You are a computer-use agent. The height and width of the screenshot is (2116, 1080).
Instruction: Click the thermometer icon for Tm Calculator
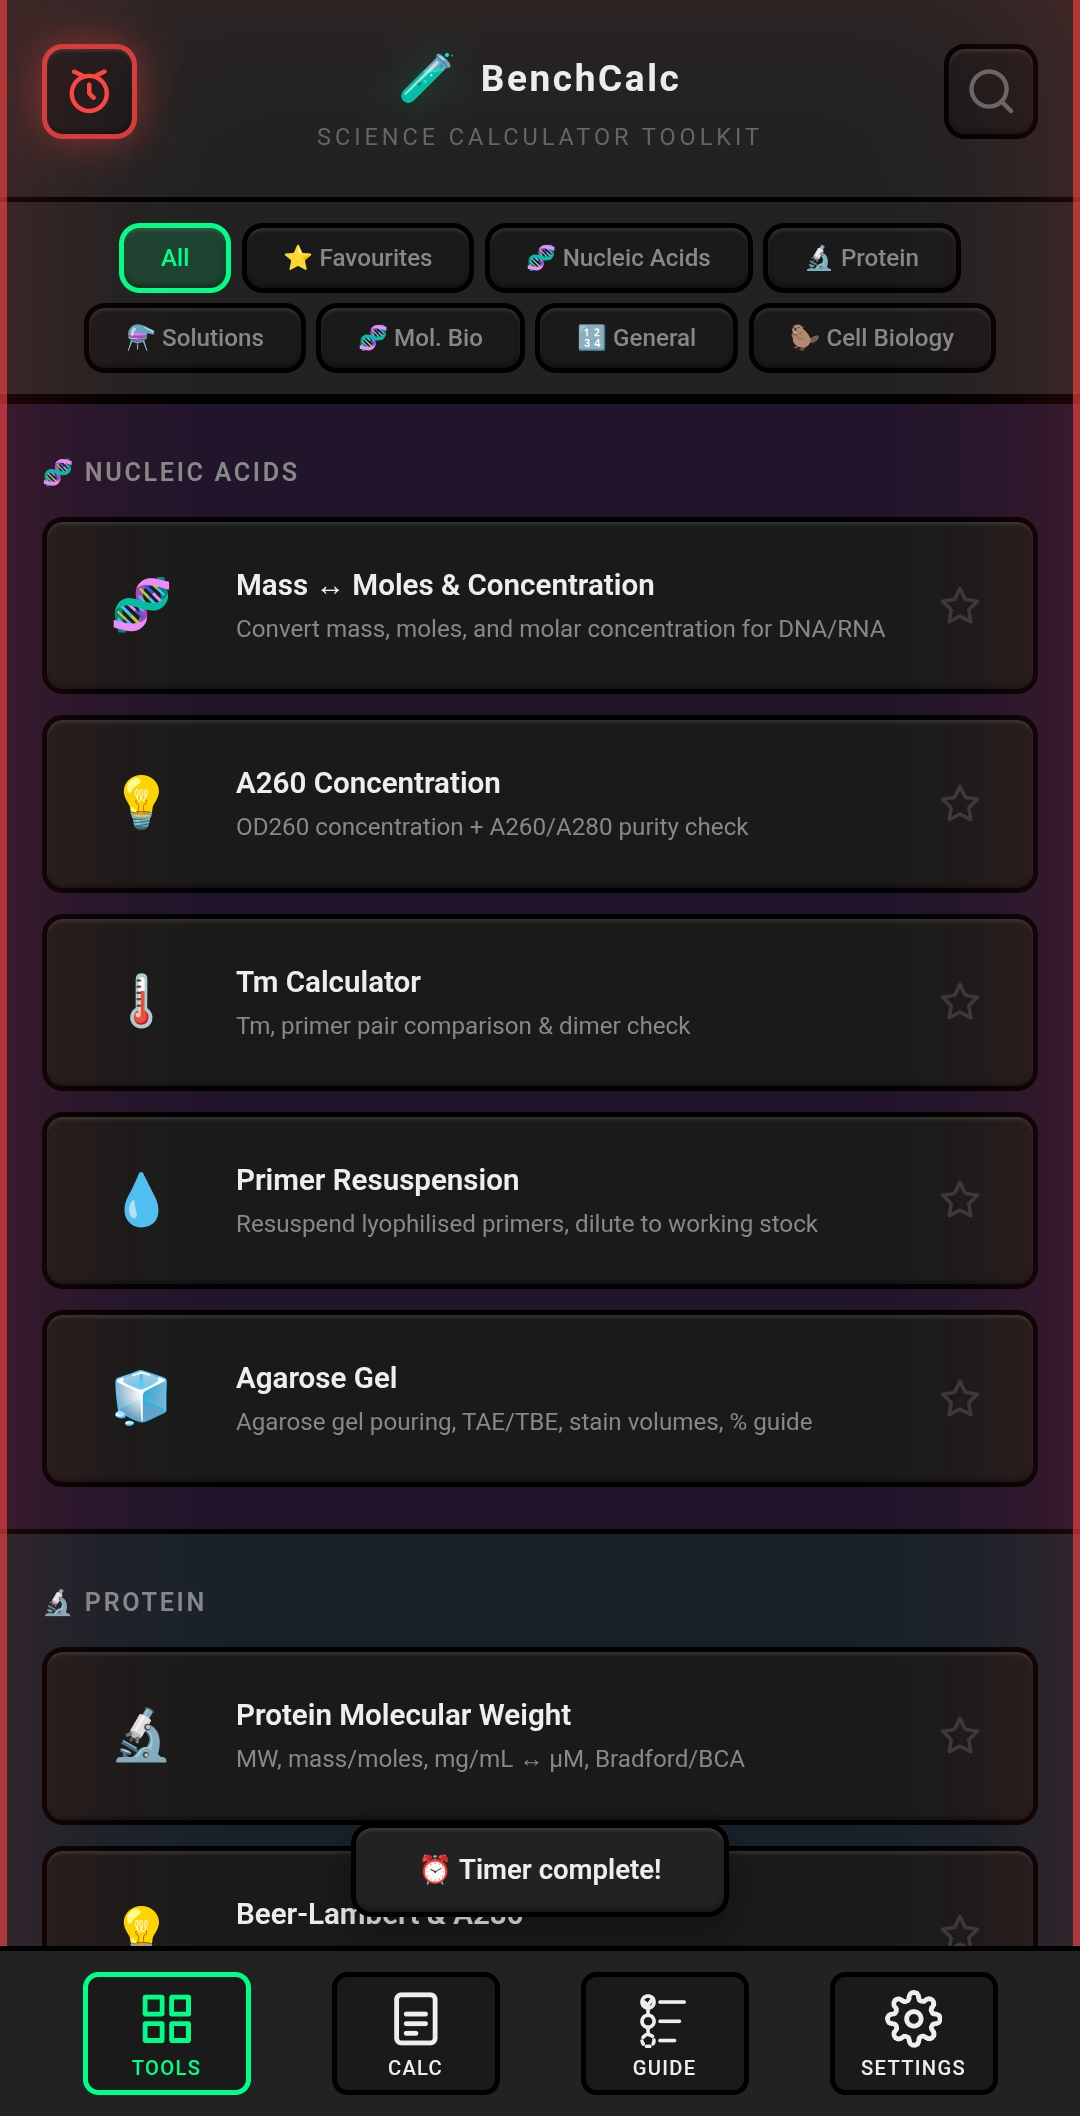141,1001
